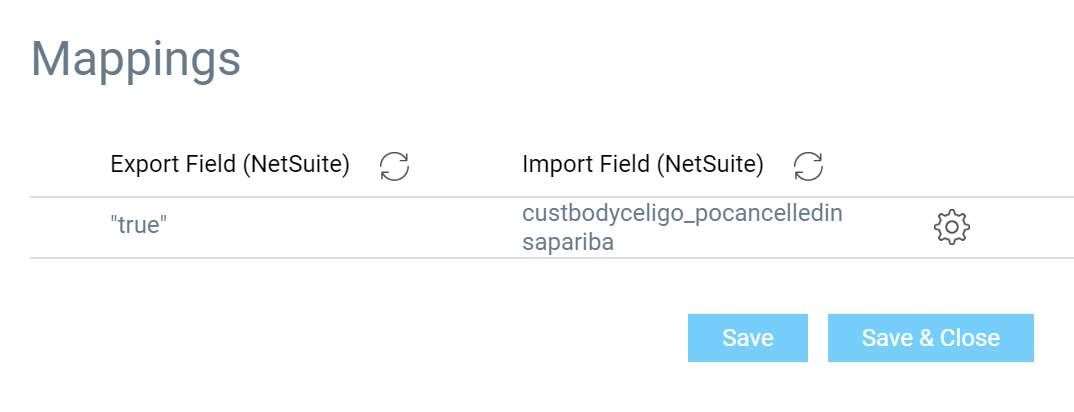Screen dimensions: 1074x412
Task: Click sync icon beside Export Field header
Action: point(395,166)
